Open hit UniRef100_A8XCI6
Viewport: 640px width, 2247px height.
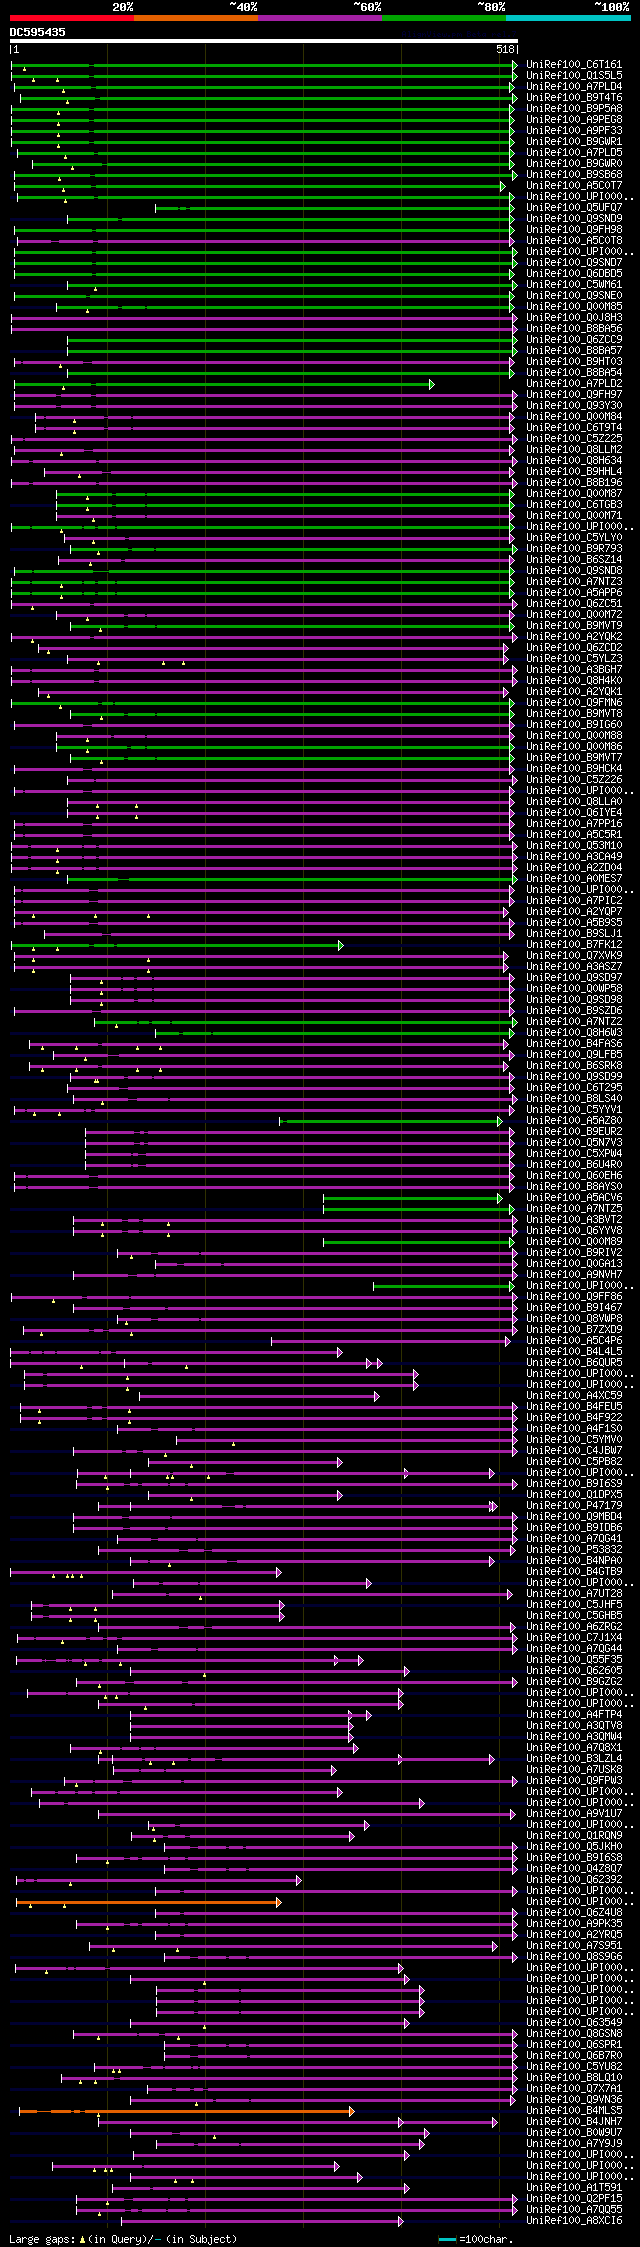(574, 2221)
